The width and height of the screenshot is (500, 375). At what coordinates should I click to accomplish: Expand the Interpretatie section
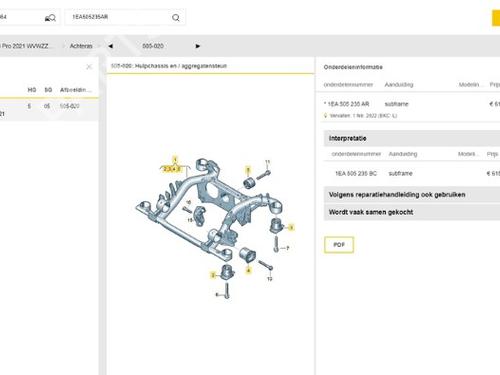[412, 138]
